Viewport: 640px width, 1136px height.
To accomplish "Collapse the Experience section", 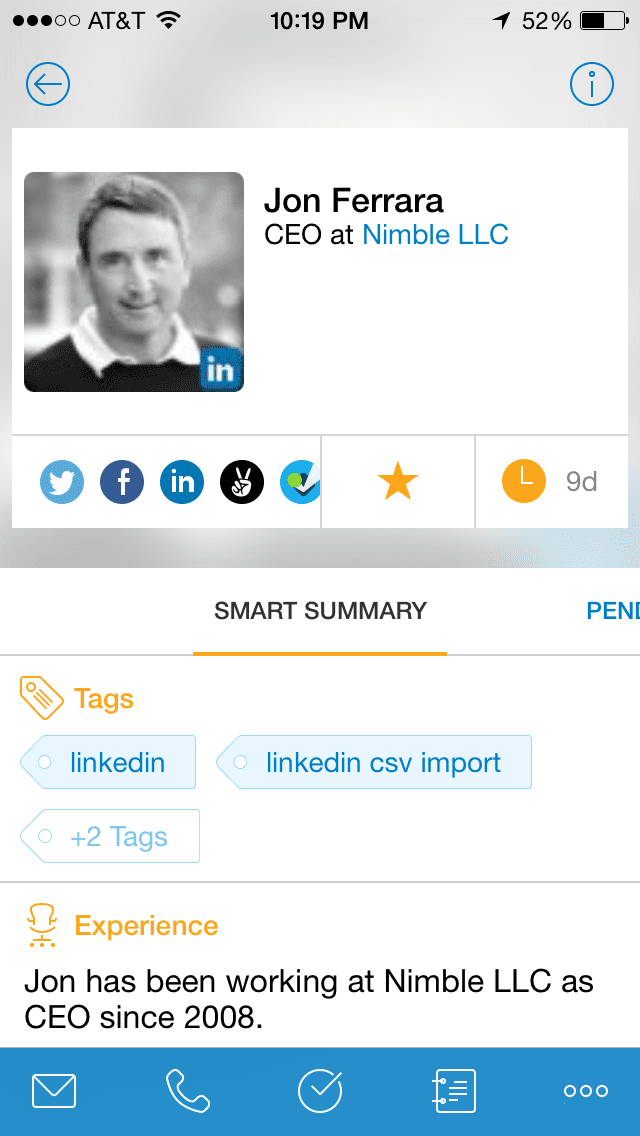I will point(120,925).
